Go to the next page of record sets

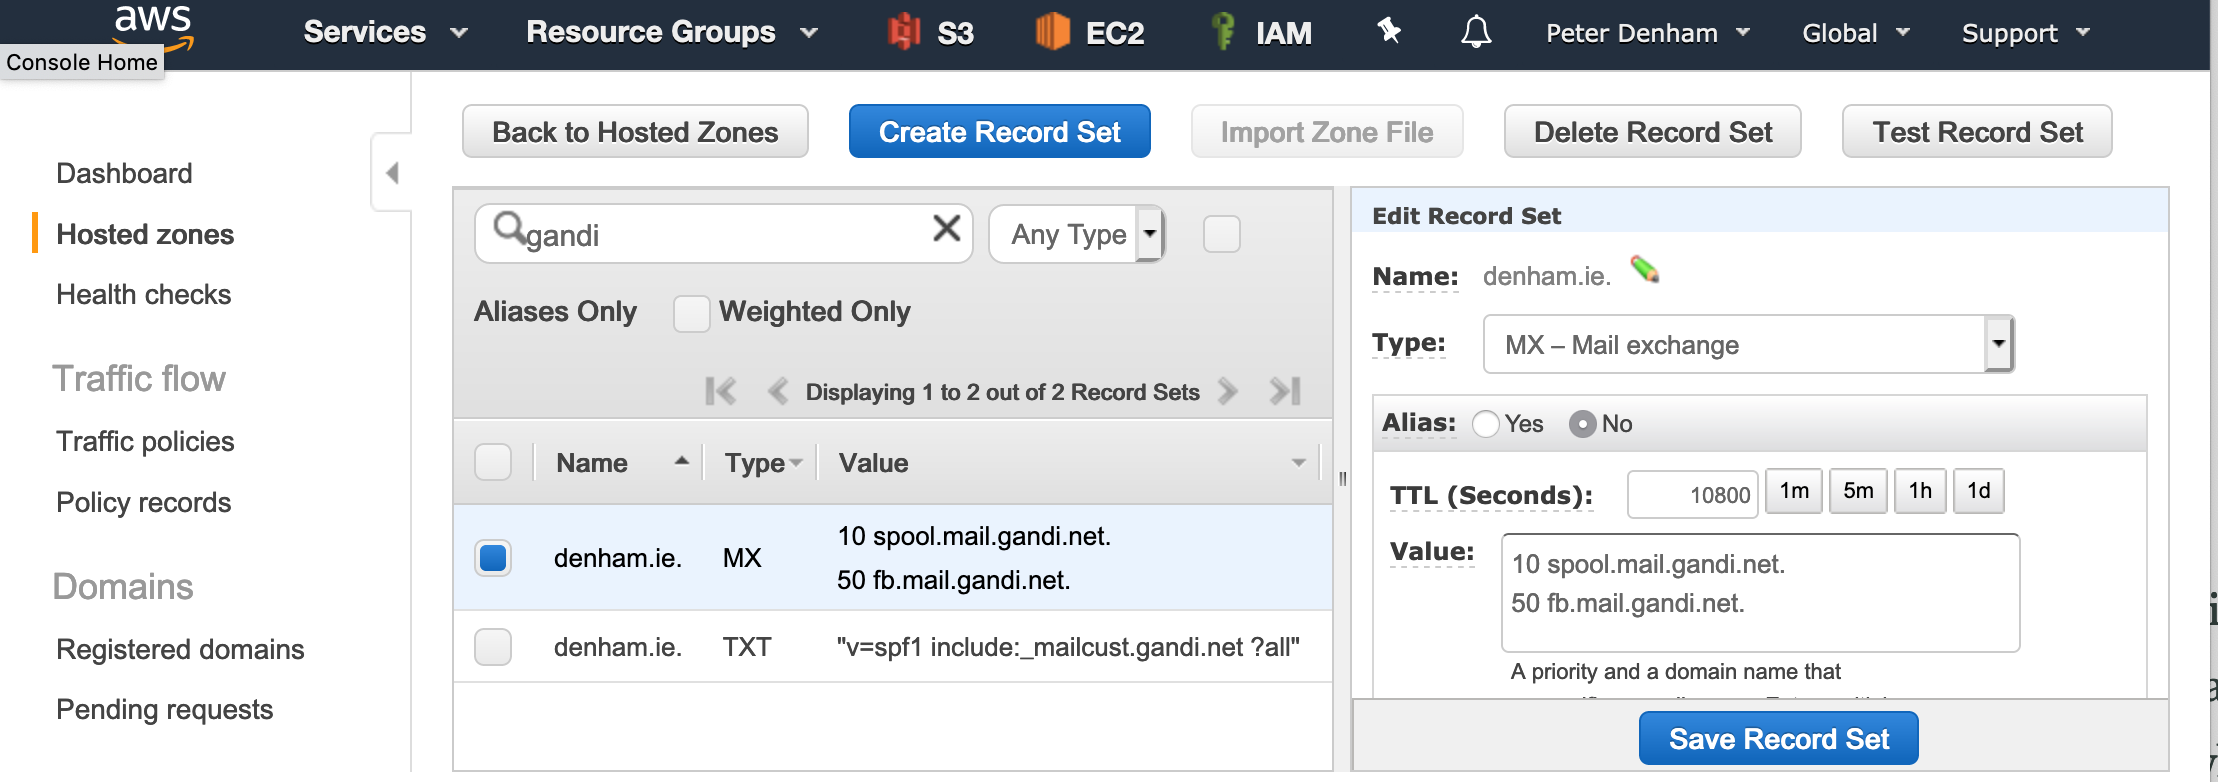(1228, 391)
